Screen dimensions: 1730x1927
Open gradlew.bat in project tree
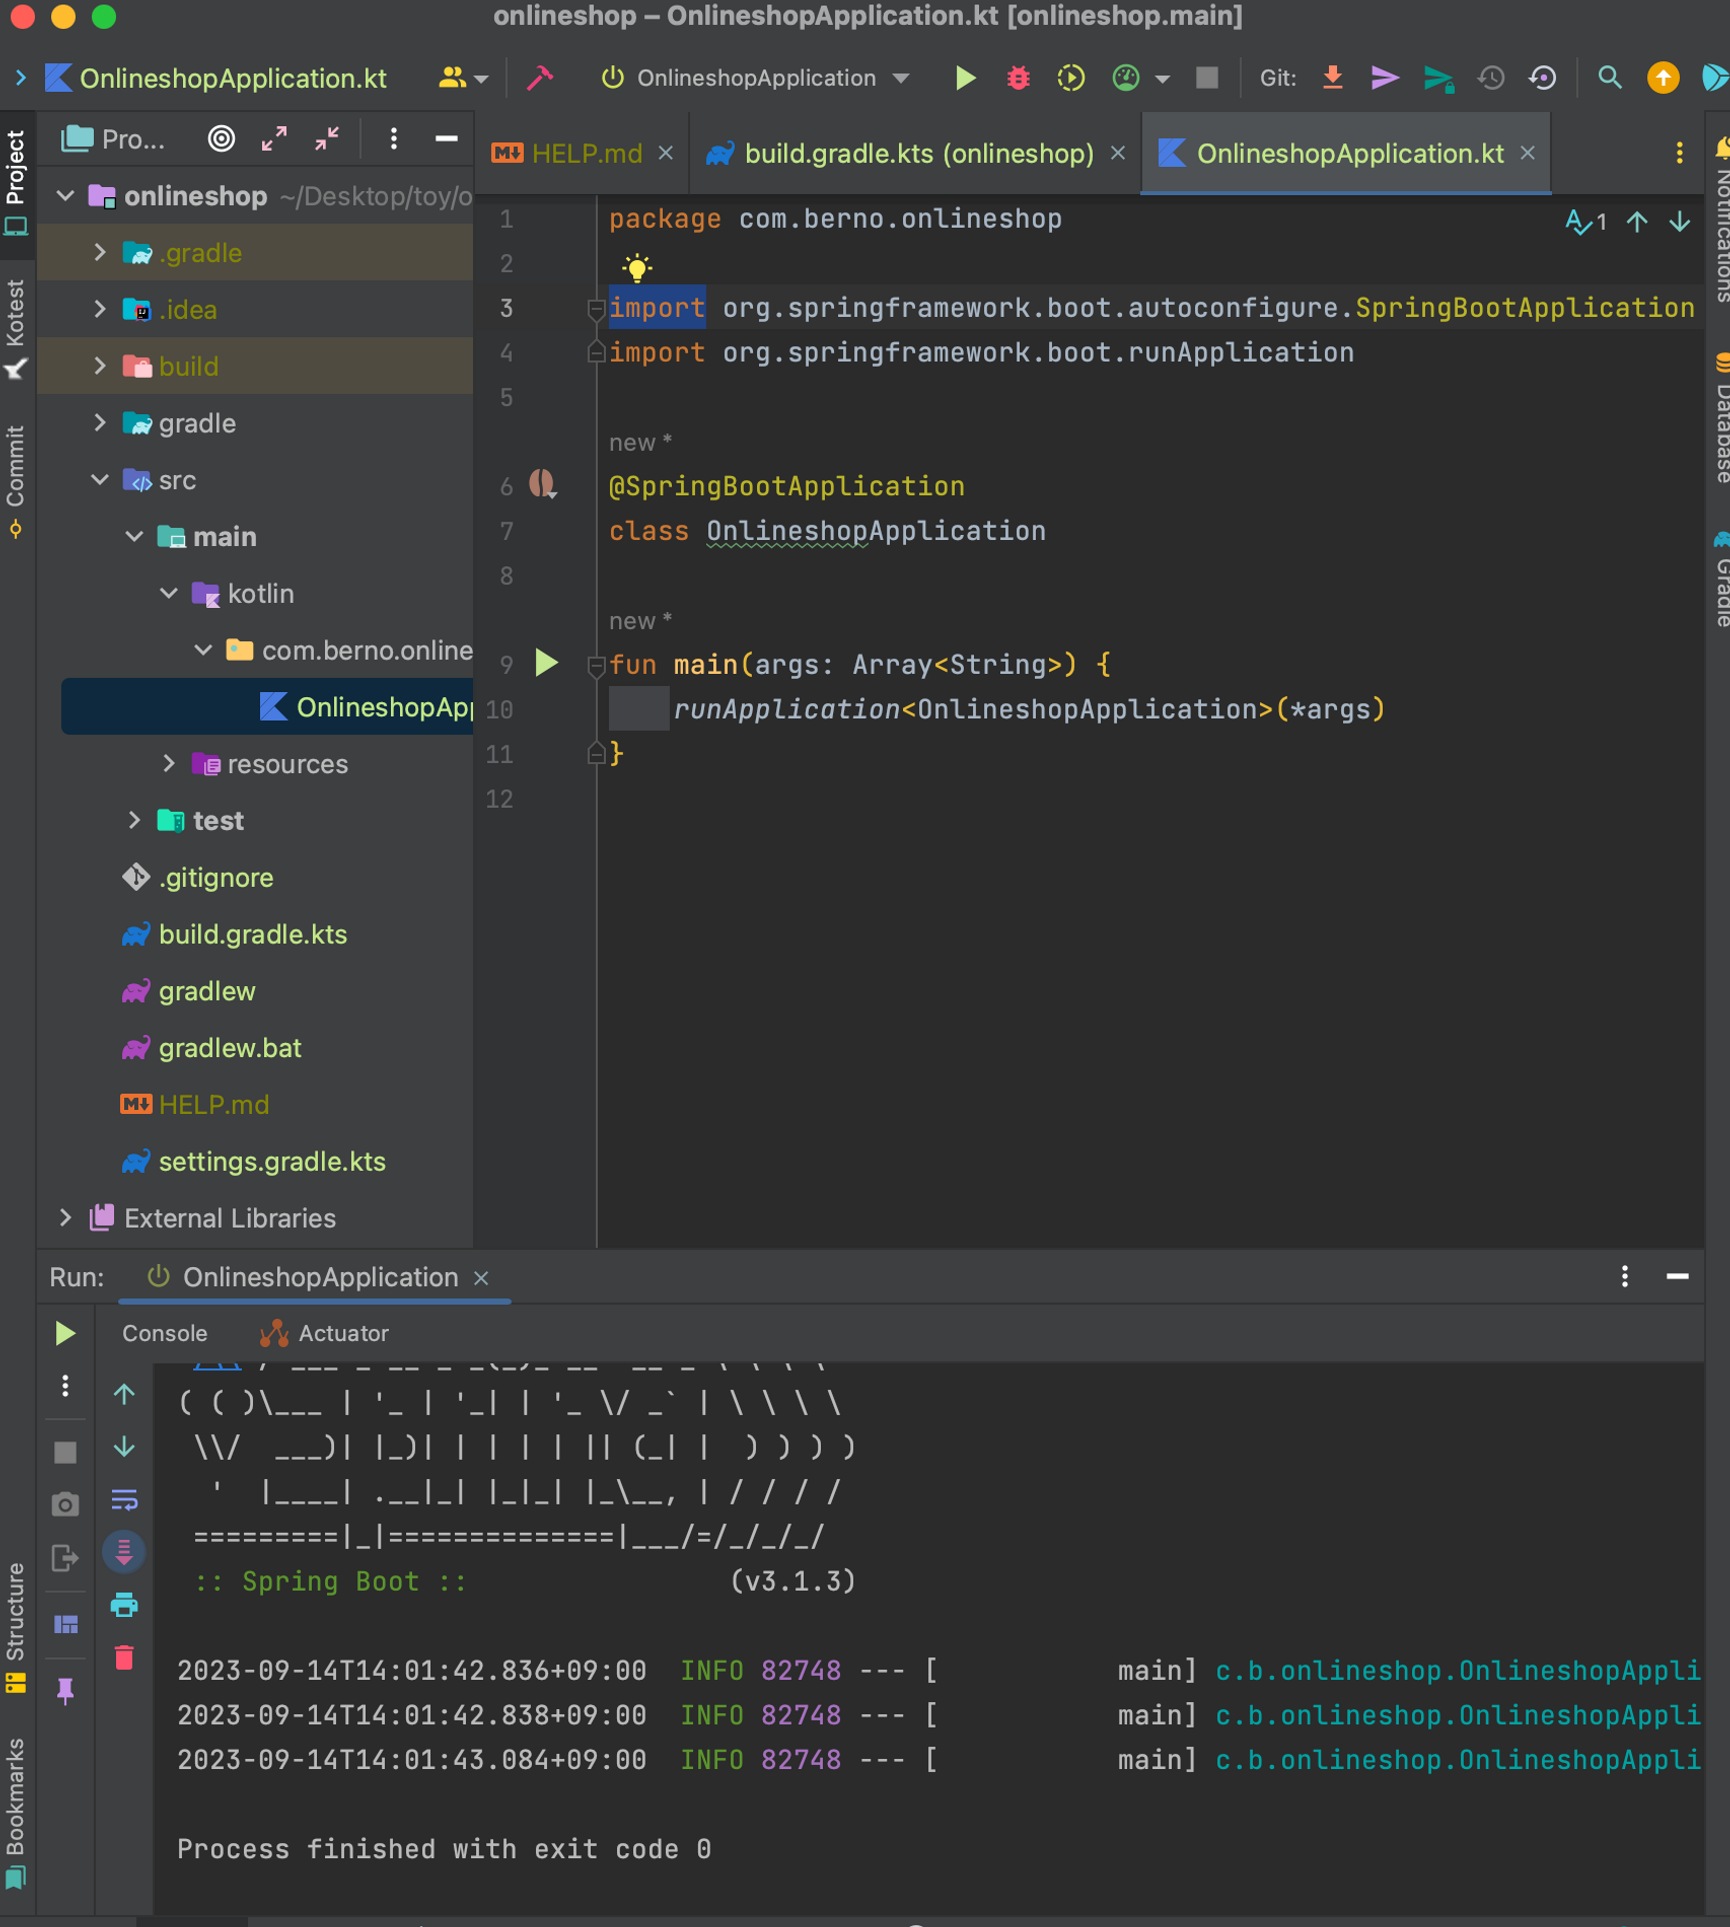tap(229, 1048)
